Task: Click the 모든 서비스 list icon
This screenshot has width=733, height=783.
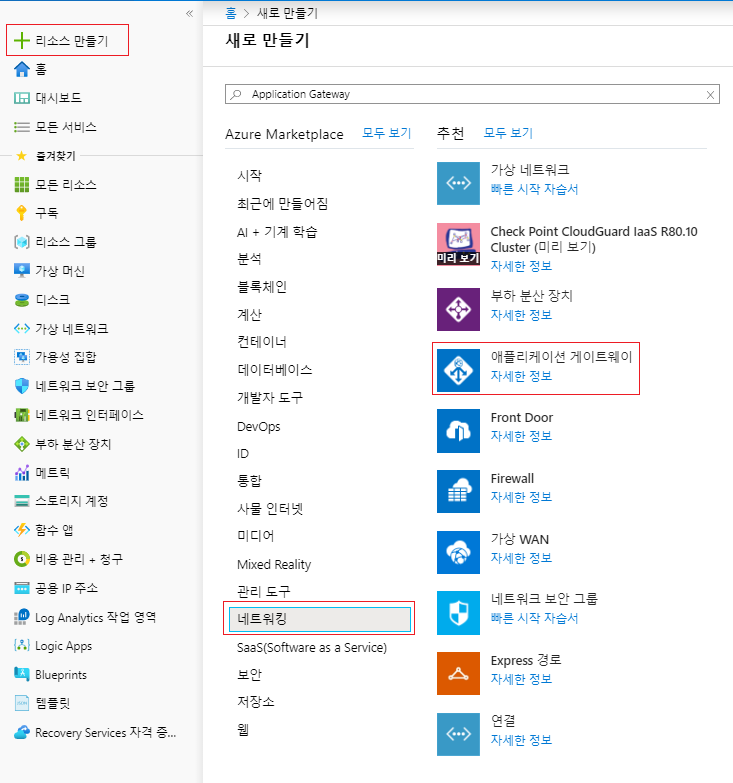Action: (21, 127)
